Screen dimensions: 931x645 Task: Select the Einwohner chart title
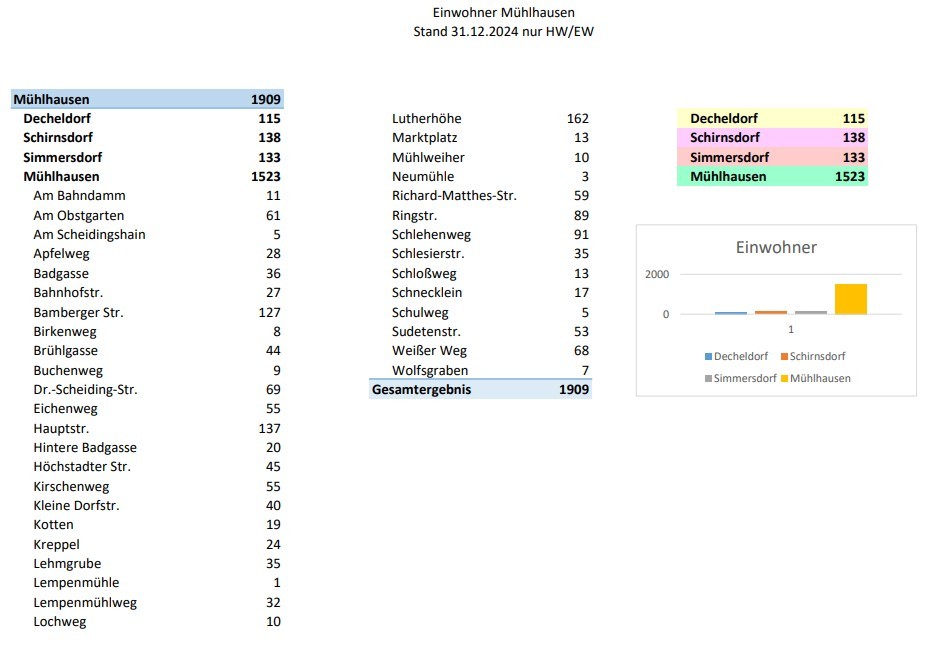(x=776, y=248)
